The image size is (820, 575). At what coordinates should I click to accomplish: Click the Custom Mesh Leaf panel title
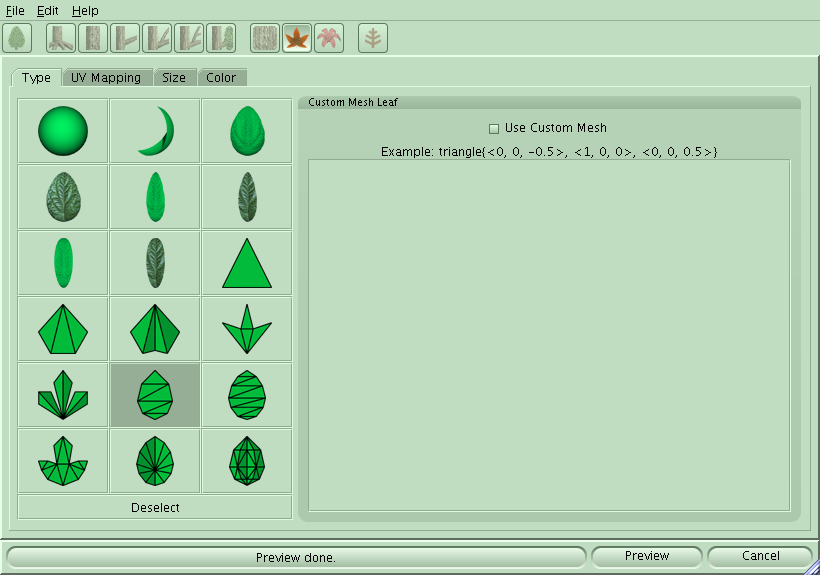(353, 102)
